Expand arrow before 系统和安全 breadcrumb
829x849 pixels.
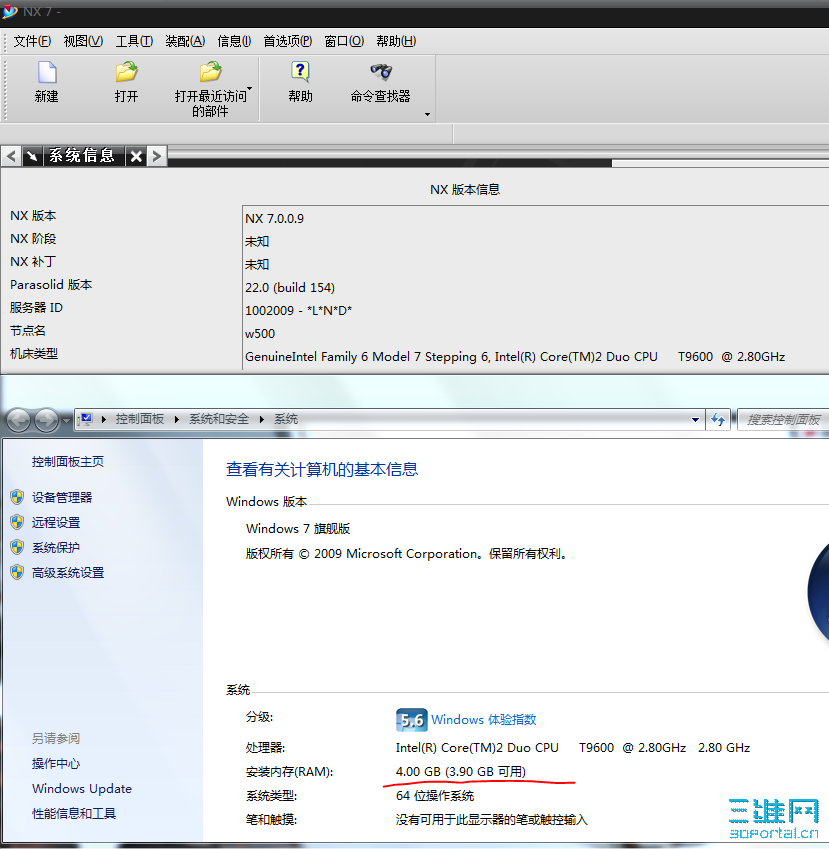pos(177,419)
